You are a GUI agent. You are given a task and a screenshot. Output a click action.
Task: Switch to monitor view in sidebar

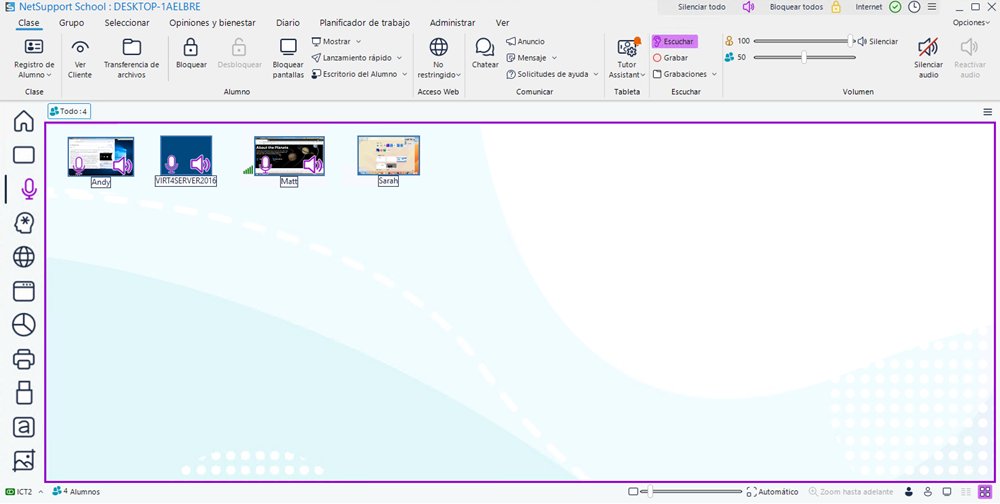(24, 155)
